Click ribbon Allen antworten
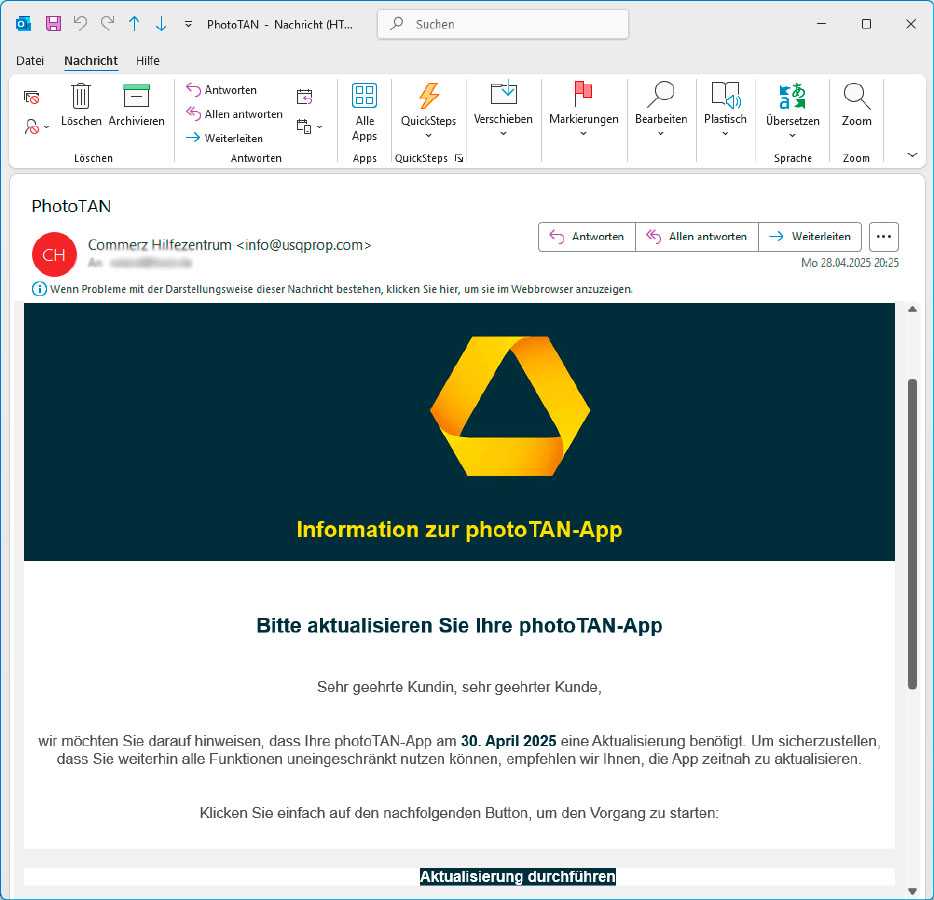The width and height of the screenshot is (934, 900). [x=234, y=114]
